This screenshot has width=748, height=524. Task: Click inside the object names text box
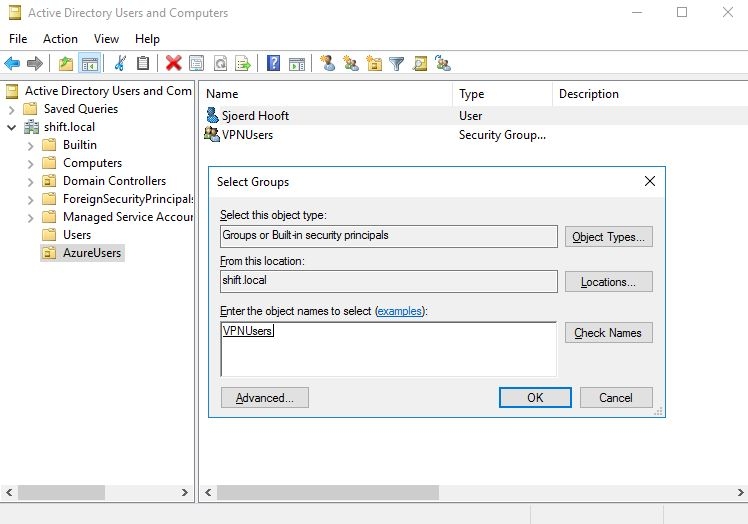point(388,349)
